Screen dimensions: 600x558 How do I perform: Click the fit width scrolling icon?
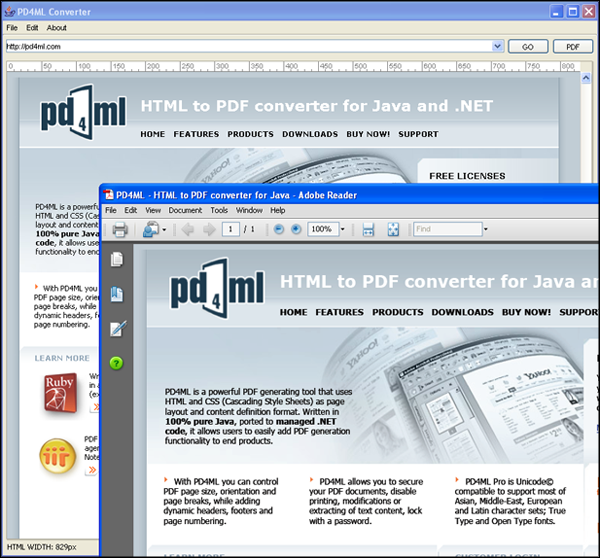pyautogui.click(x=368, y=230)
